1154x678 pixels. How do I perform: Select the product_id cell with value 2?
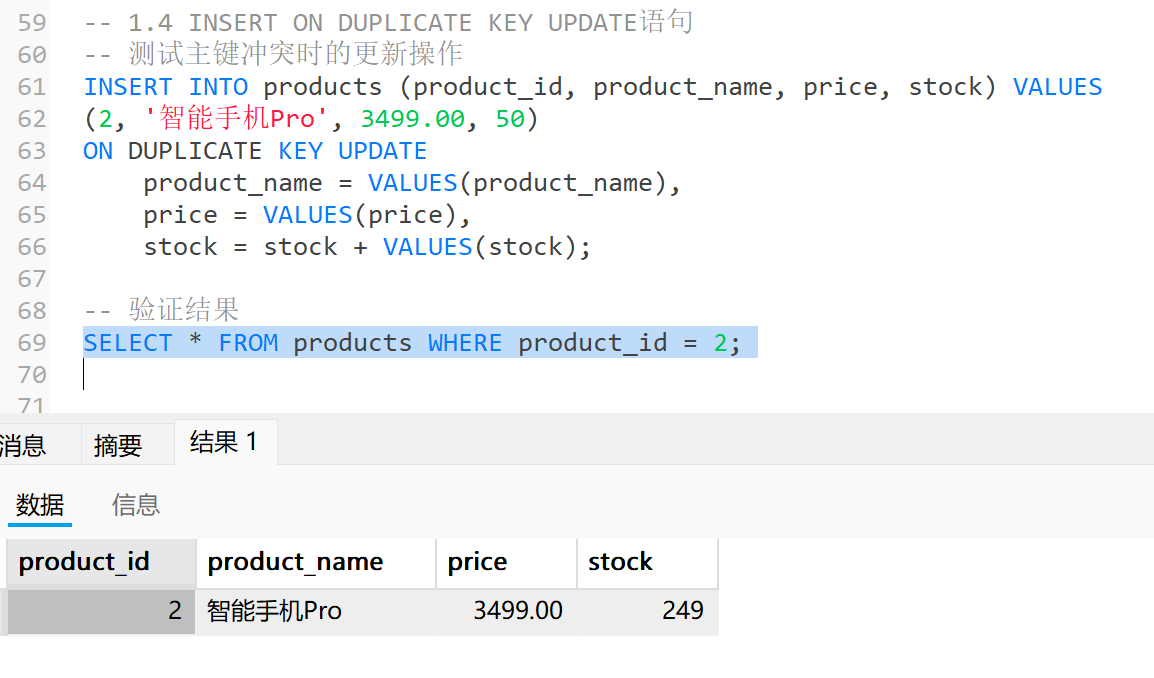(x=100, y=610)
